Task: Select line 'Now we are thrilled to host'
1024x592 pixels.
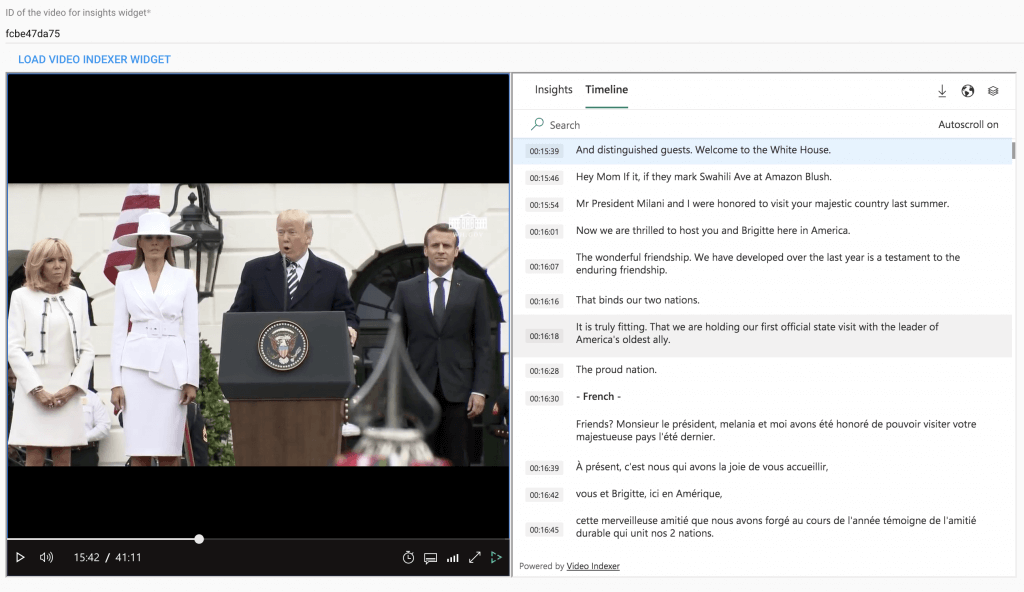Action: [712, 230]
